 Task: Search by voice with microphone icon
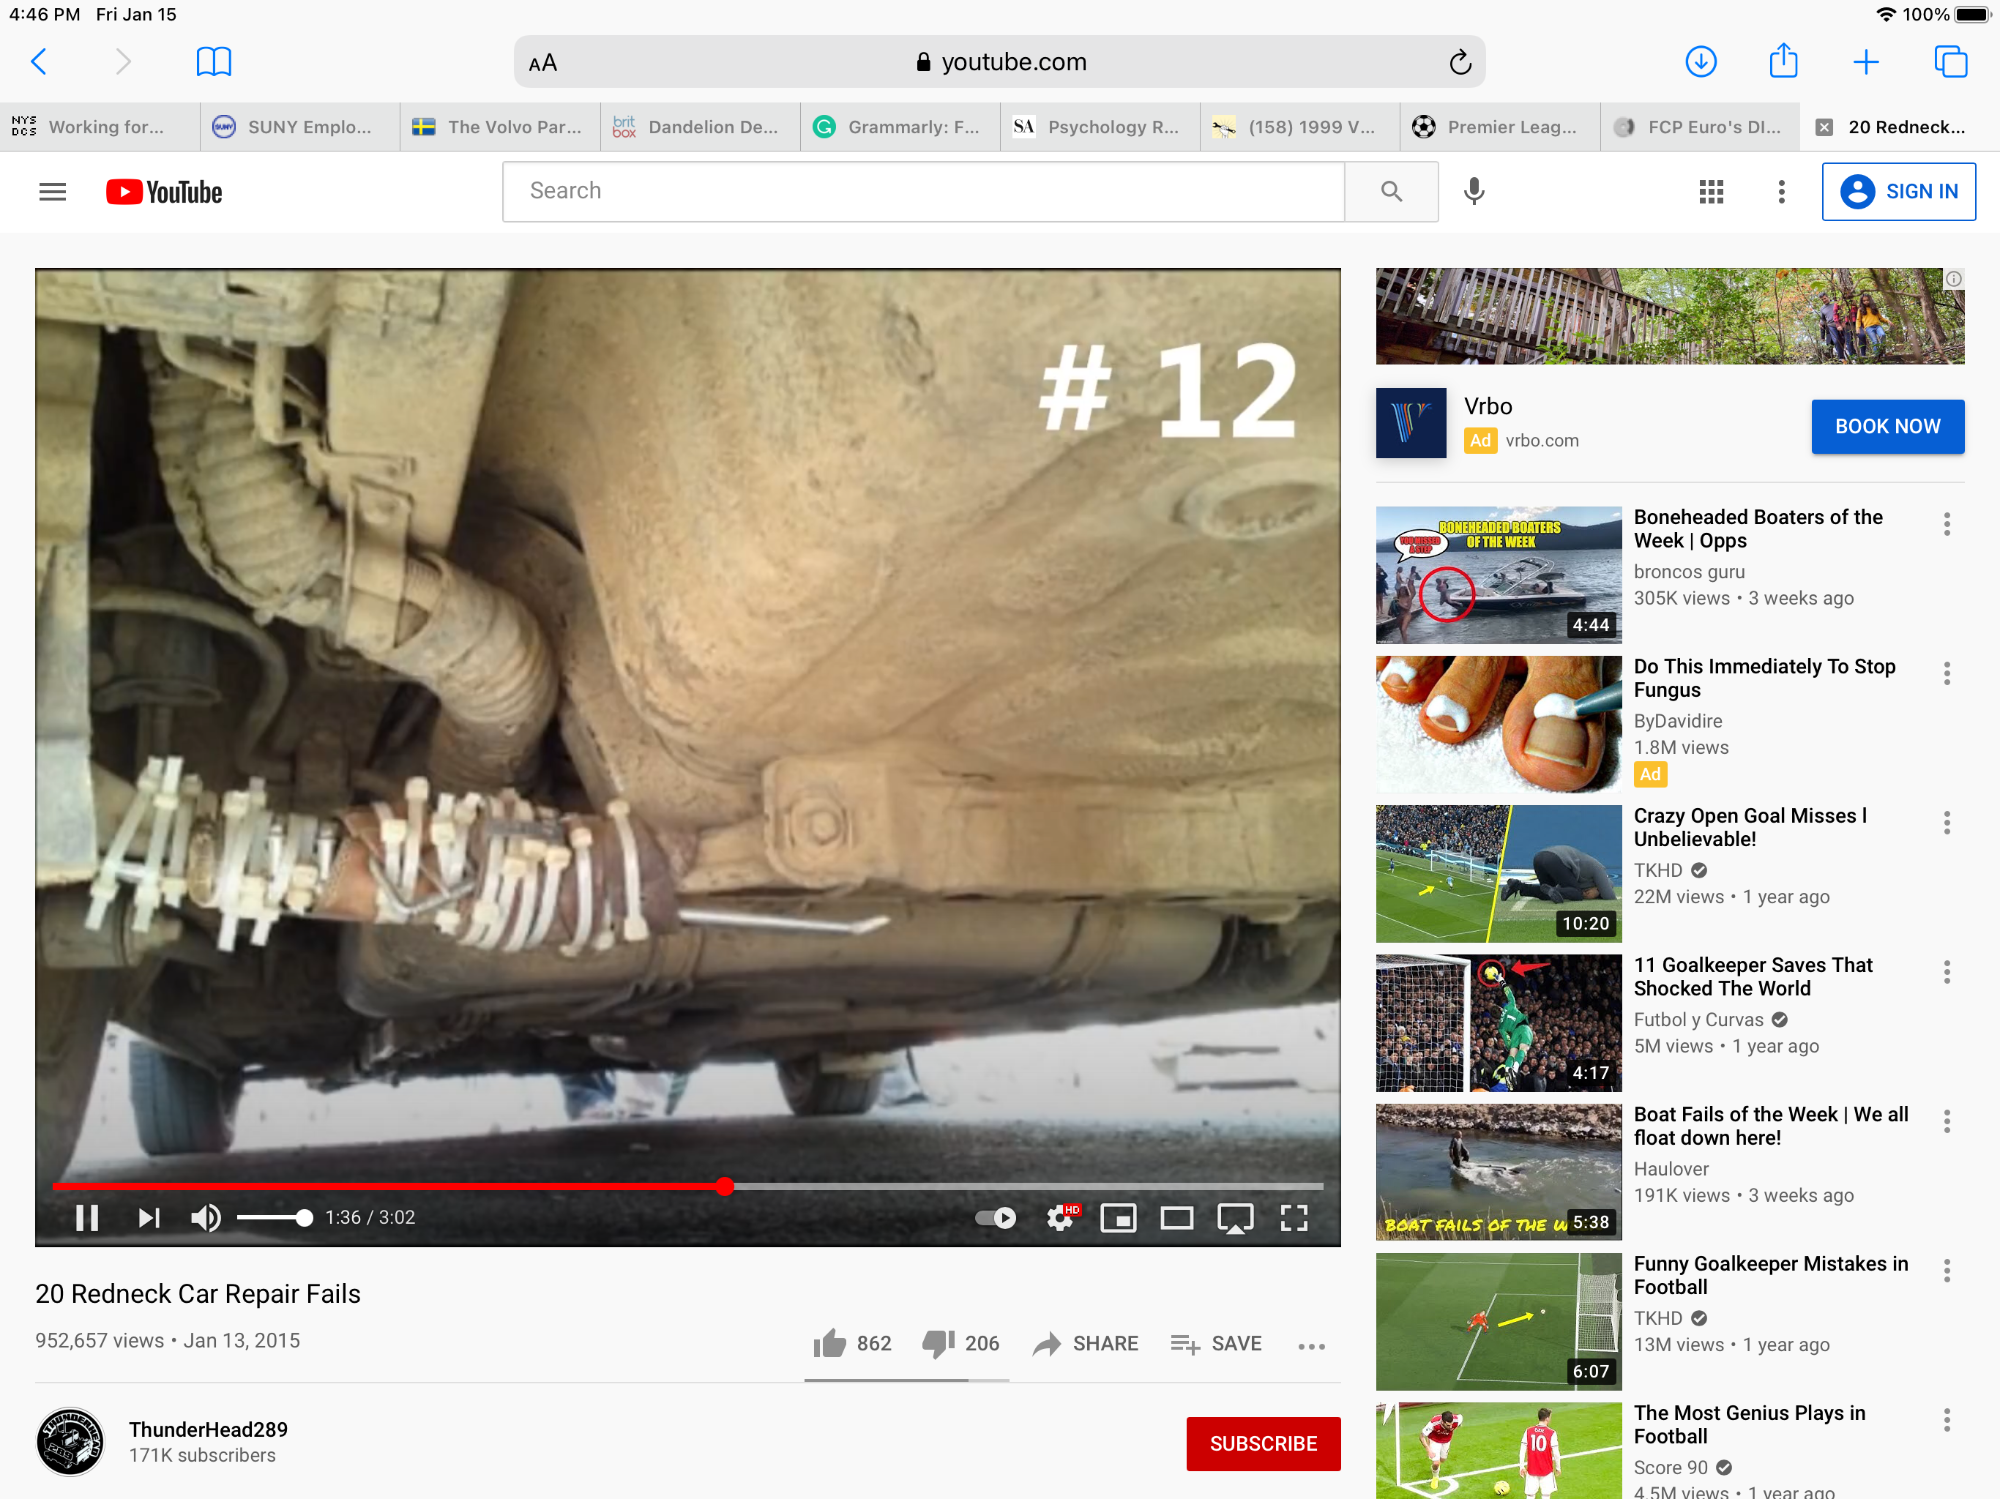(x=1474, y=191)
